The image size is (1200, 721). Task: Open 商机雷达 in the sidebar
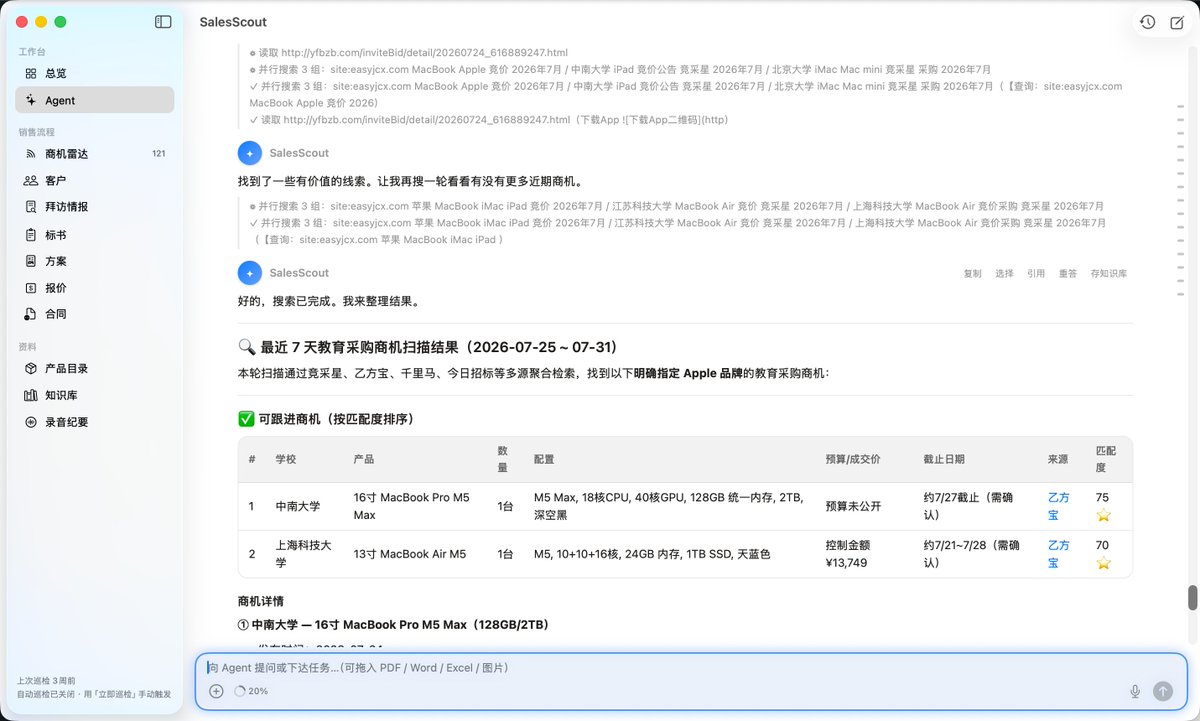[95, 154]
